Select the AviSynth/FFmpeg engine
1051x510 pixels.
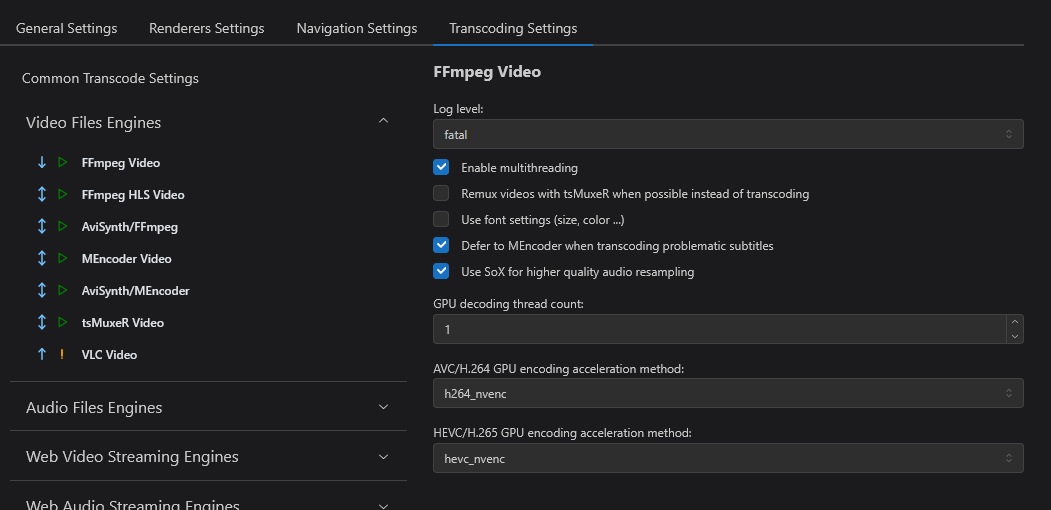[x=129, y=227]
